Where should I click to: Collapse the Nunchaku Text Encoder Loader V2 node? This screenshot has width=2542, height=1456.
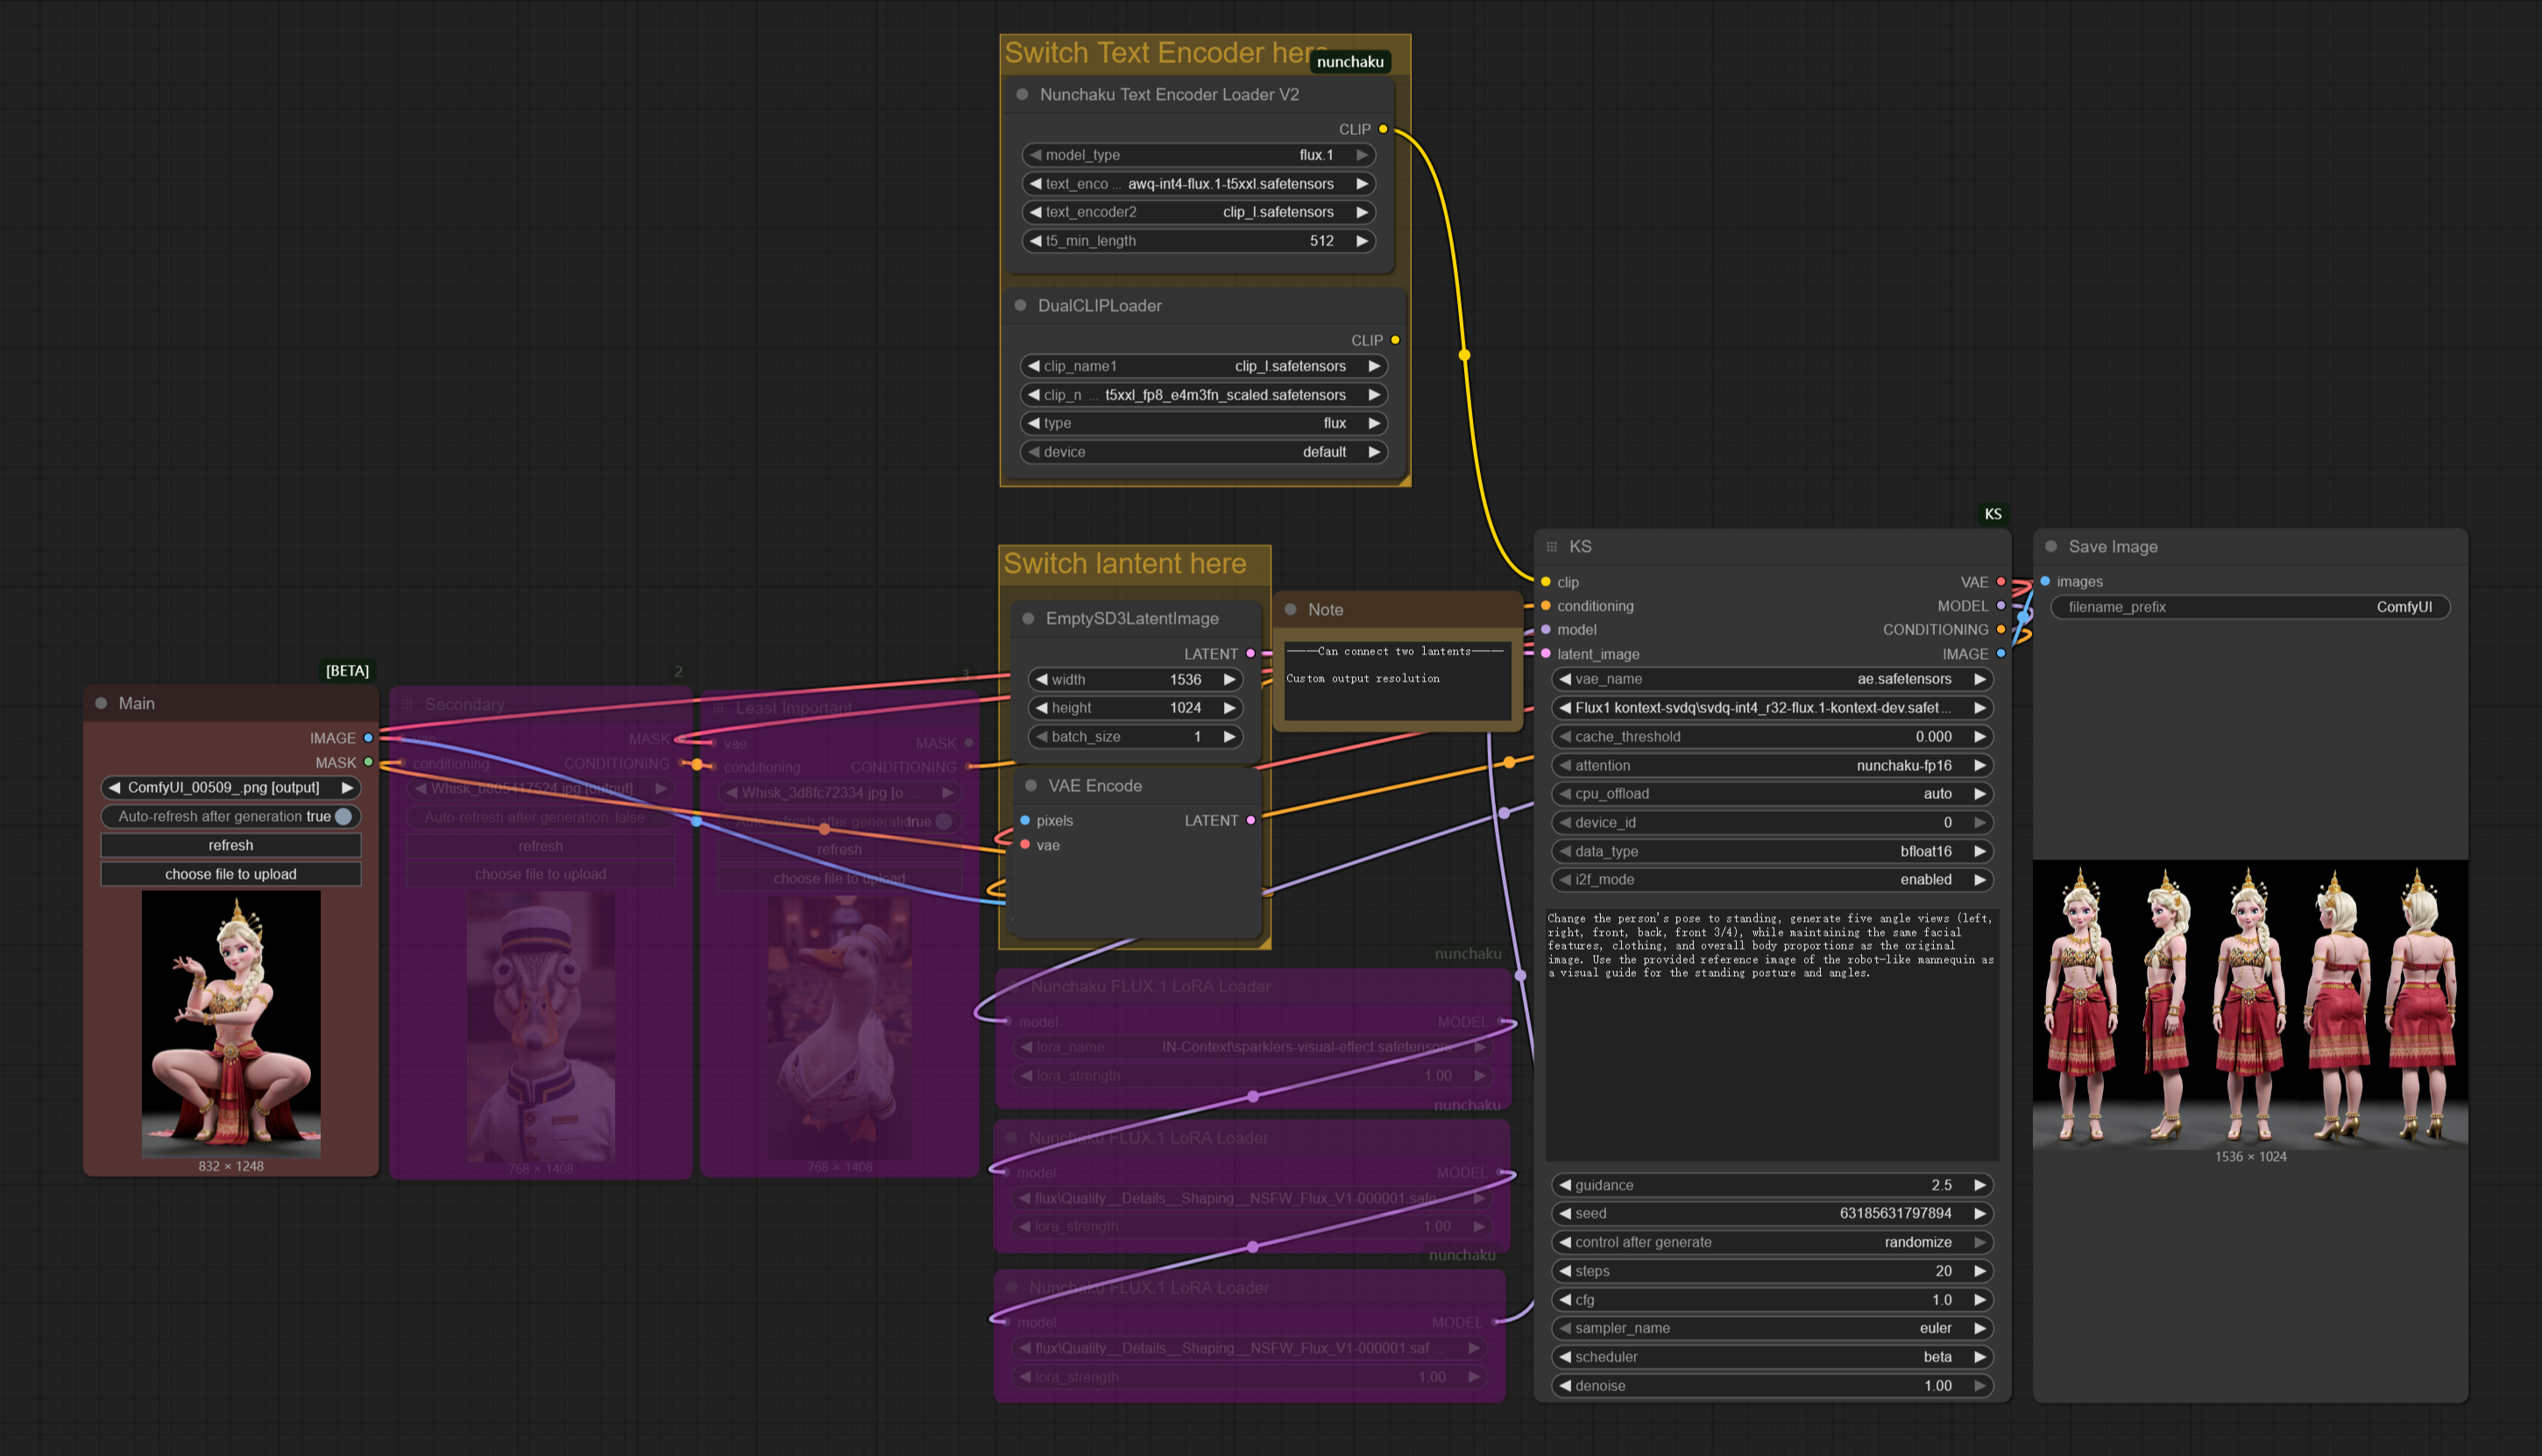pyautogui.click(x=1022, y=95)
